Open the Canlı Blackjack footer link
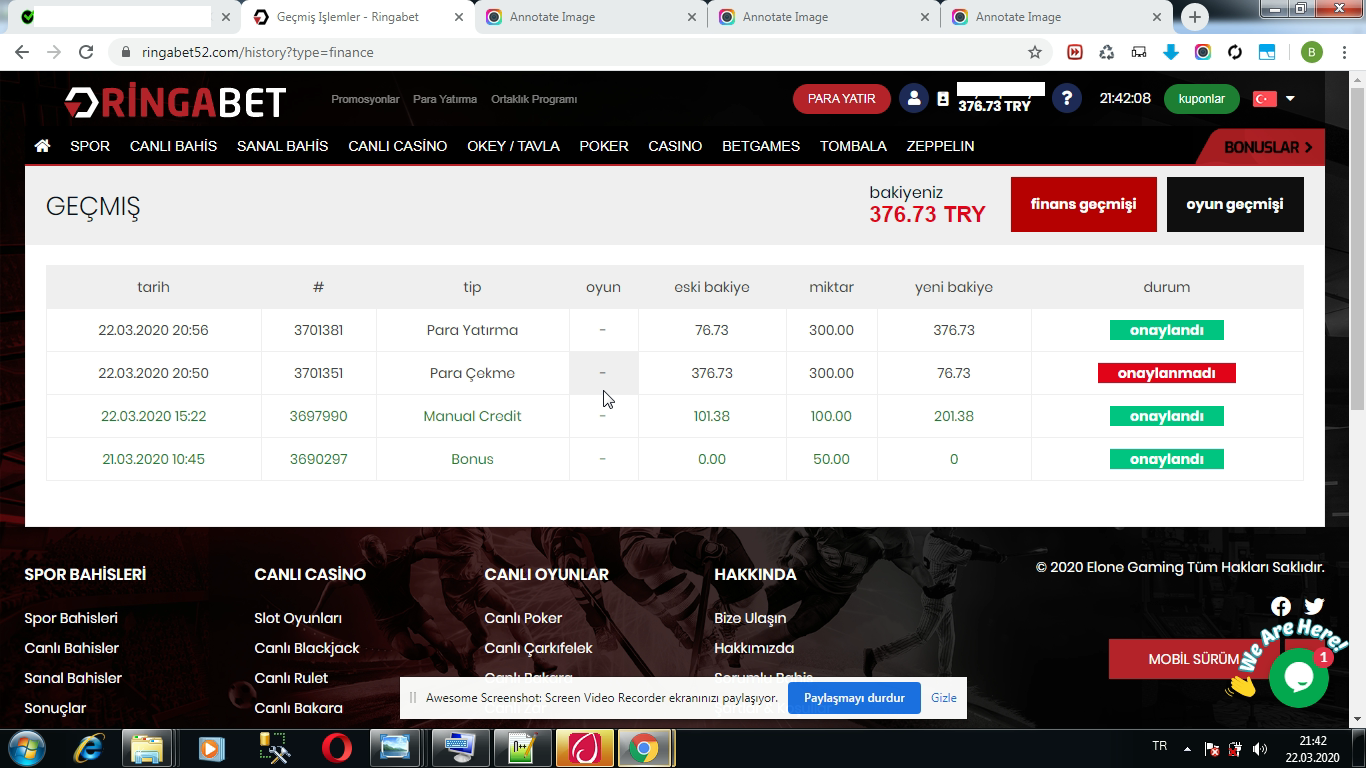The width and height of the screenshot is (1366, 768). tap(306, 648)
